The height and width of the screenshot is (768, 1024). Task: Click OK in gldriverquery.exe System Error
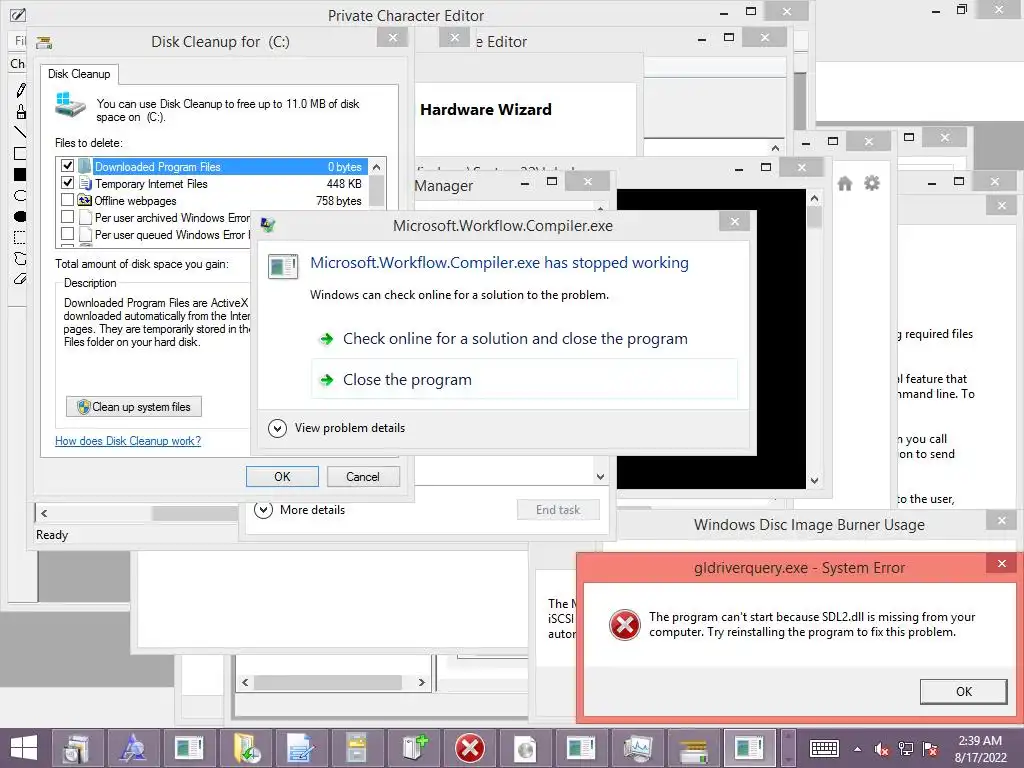963,692
